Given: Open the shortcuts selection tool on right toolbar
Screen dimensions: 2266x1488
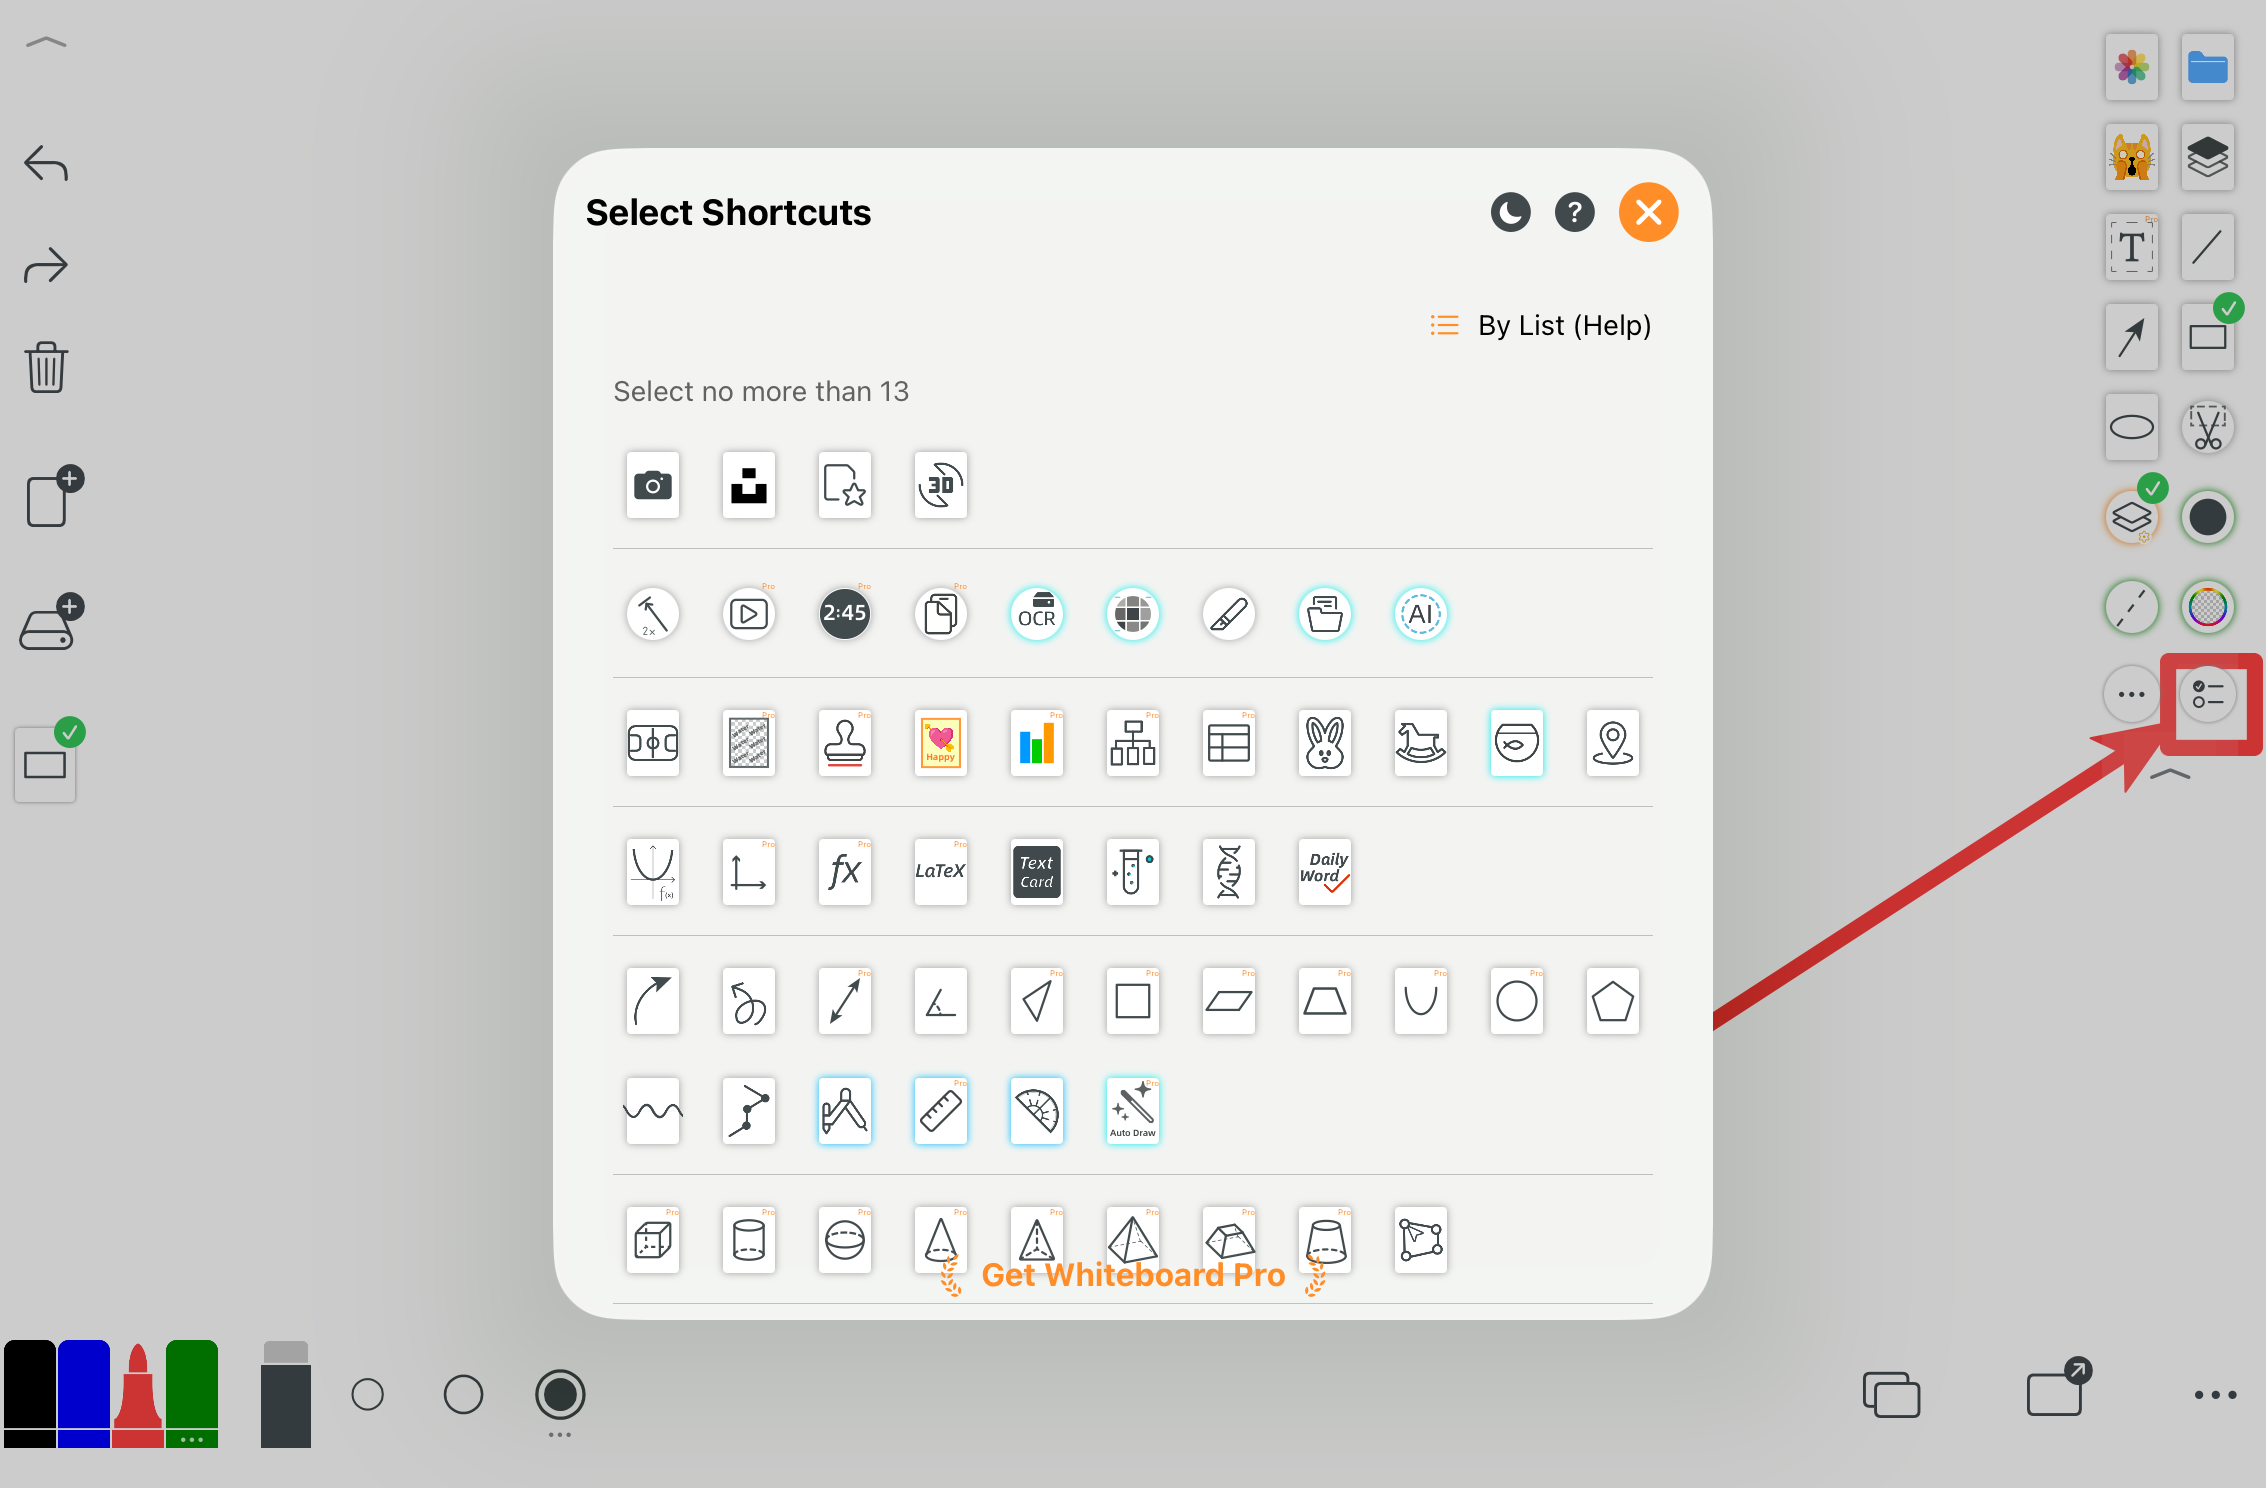Looking at the screenshot, I should (2208, 694).
